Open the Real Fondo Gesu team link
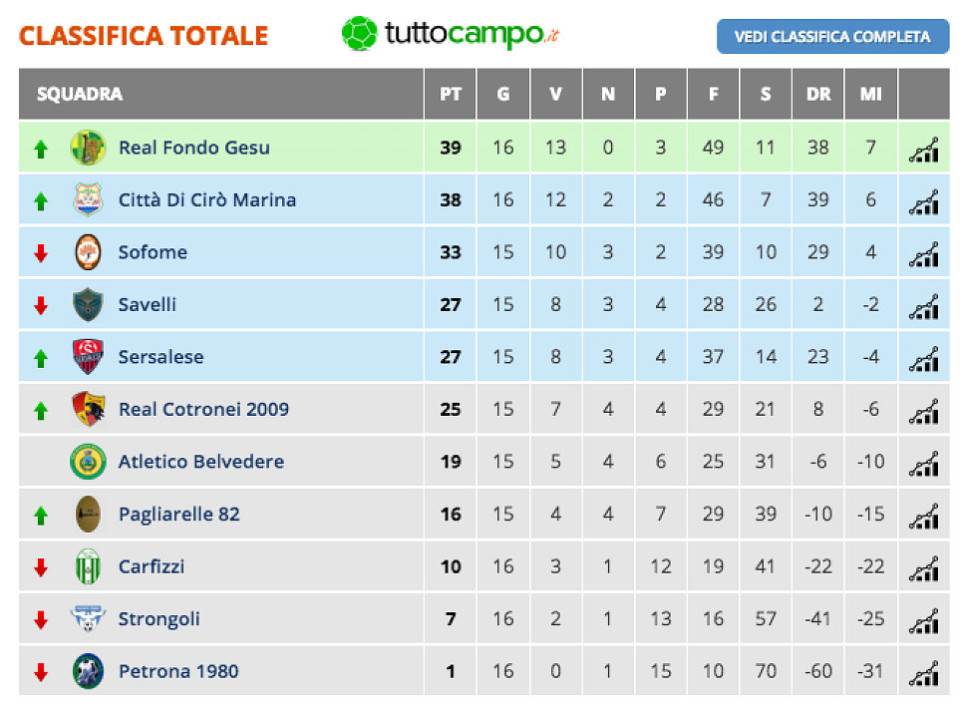This screenshot has width=960, height=713. click(x=194, y=148)
